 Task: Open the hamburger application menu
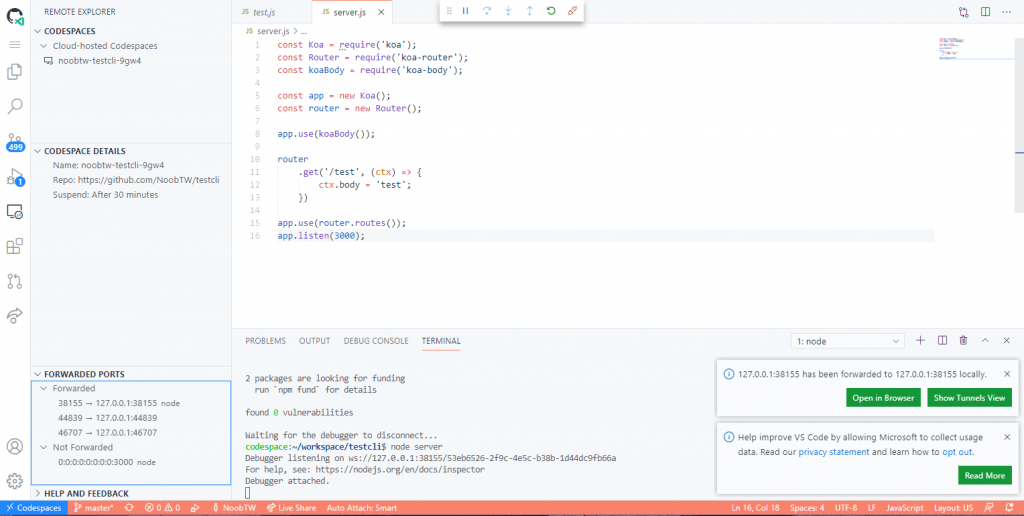pos(14,44)
